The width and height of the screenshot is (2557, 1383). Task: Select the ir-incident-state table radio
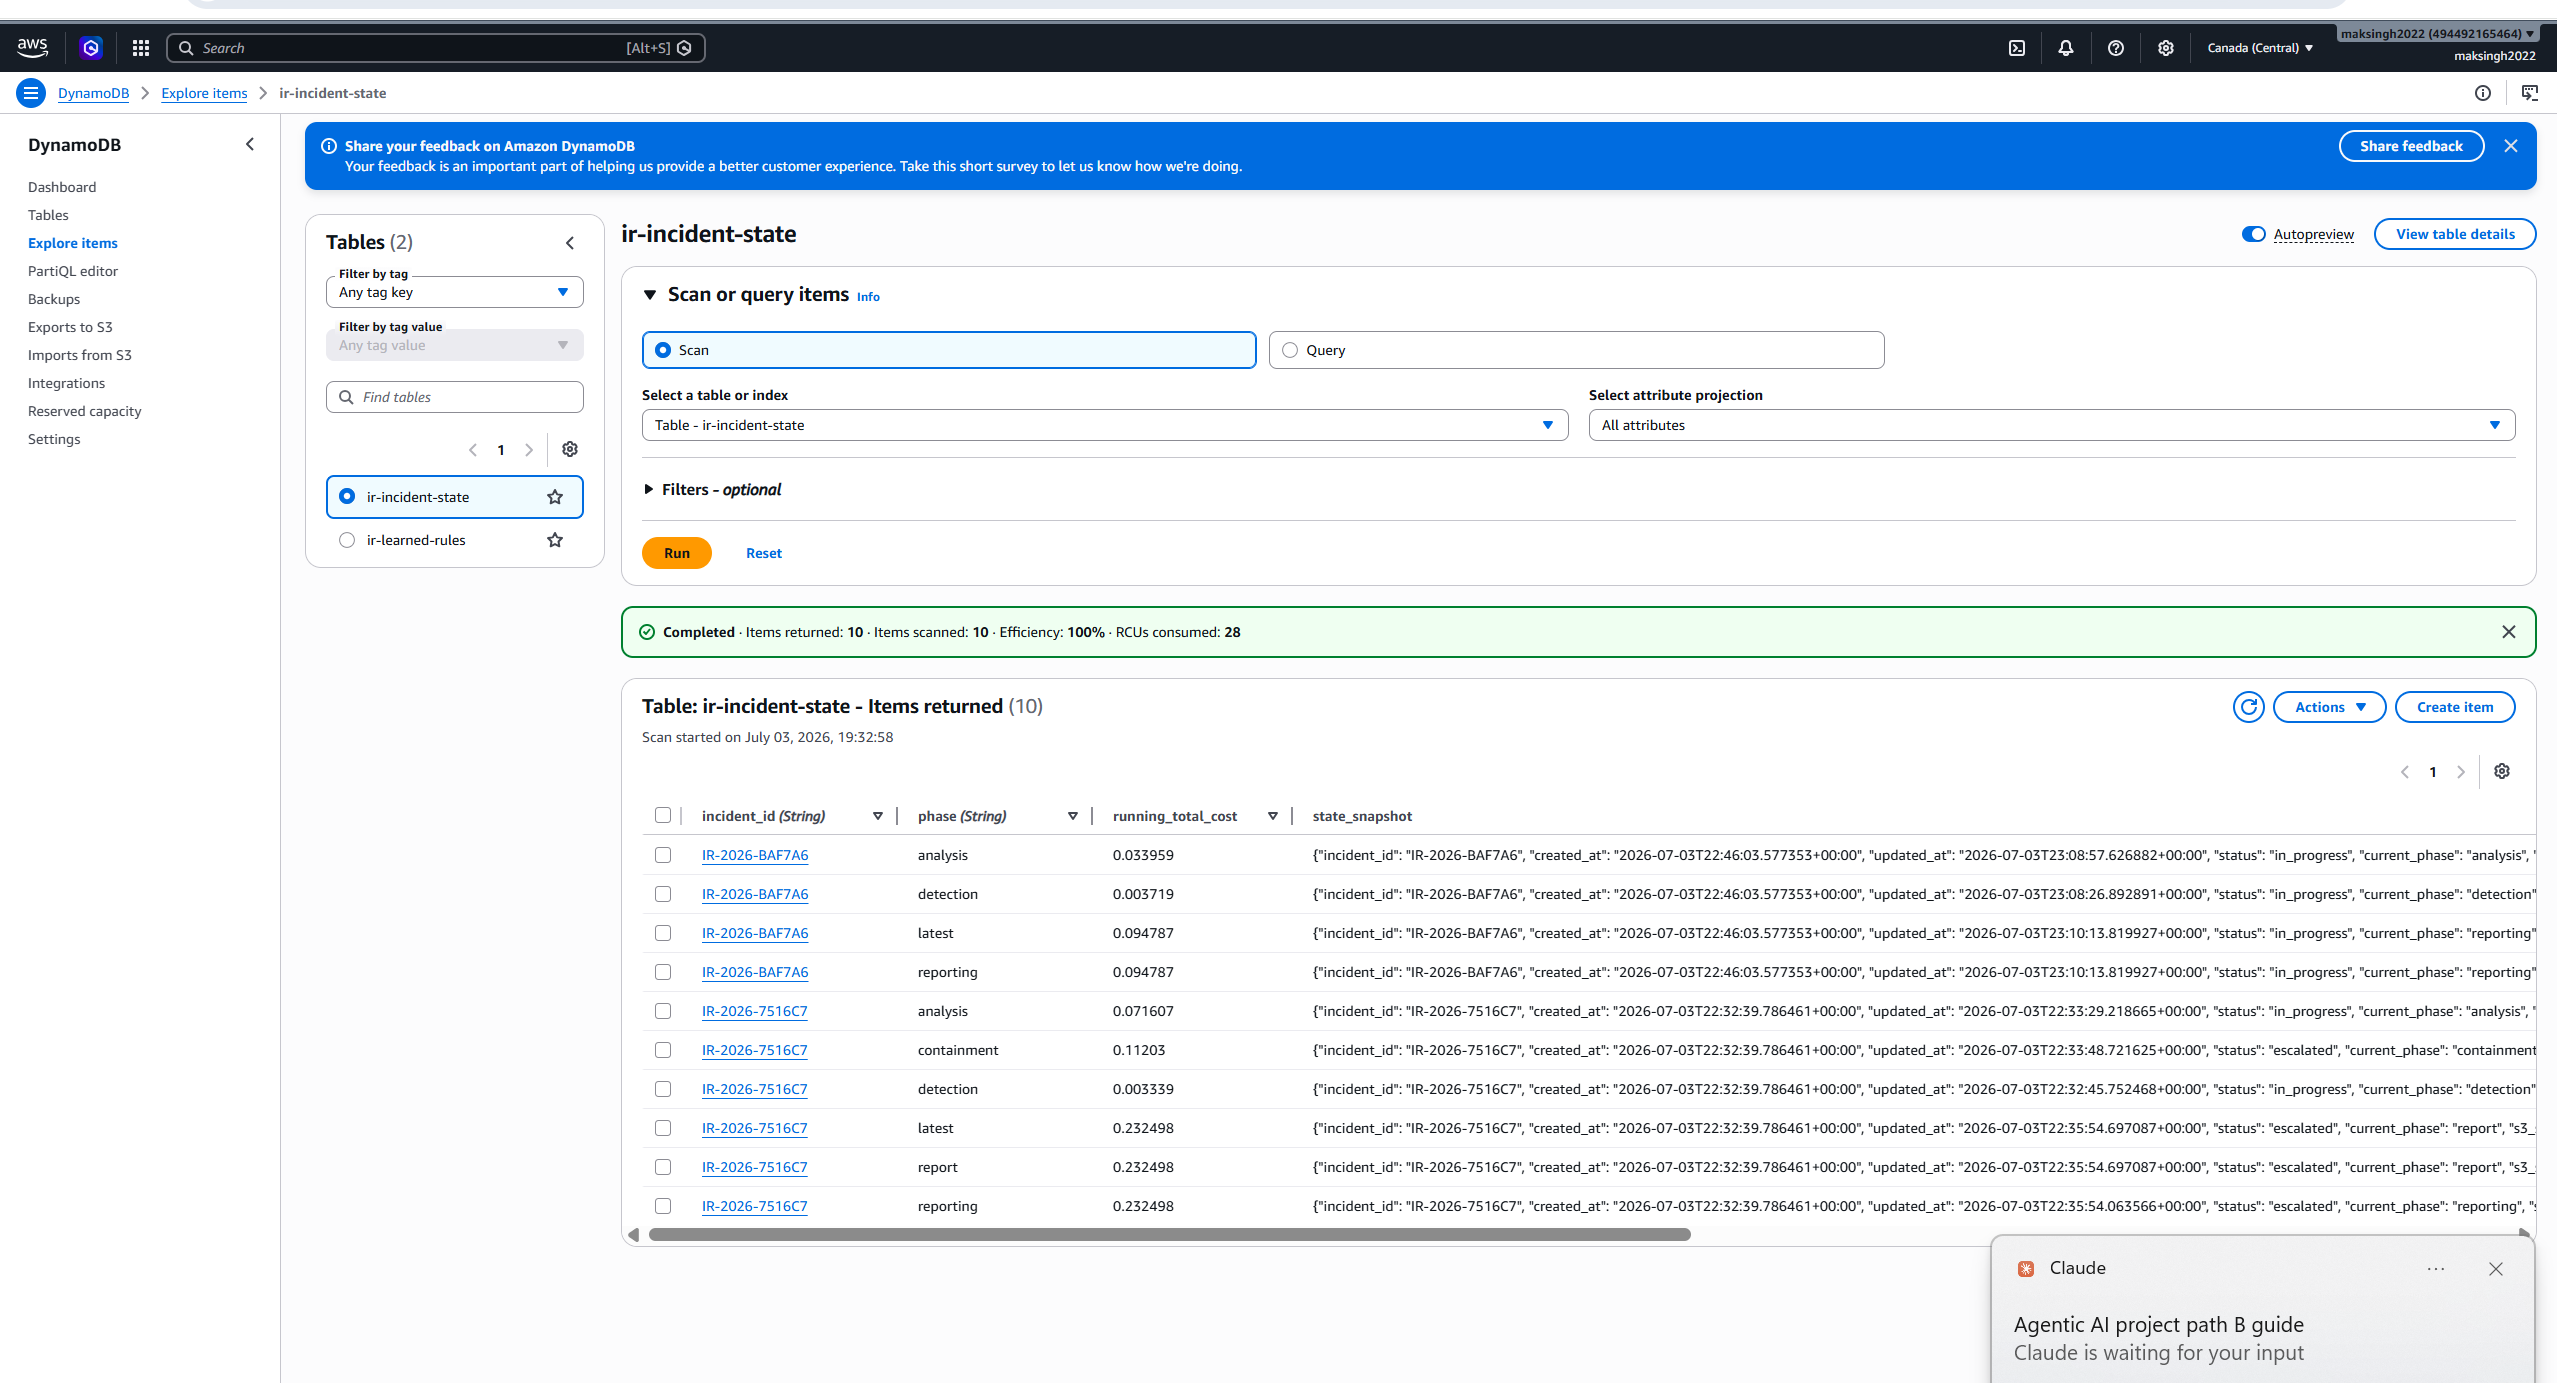pos(347,496)
